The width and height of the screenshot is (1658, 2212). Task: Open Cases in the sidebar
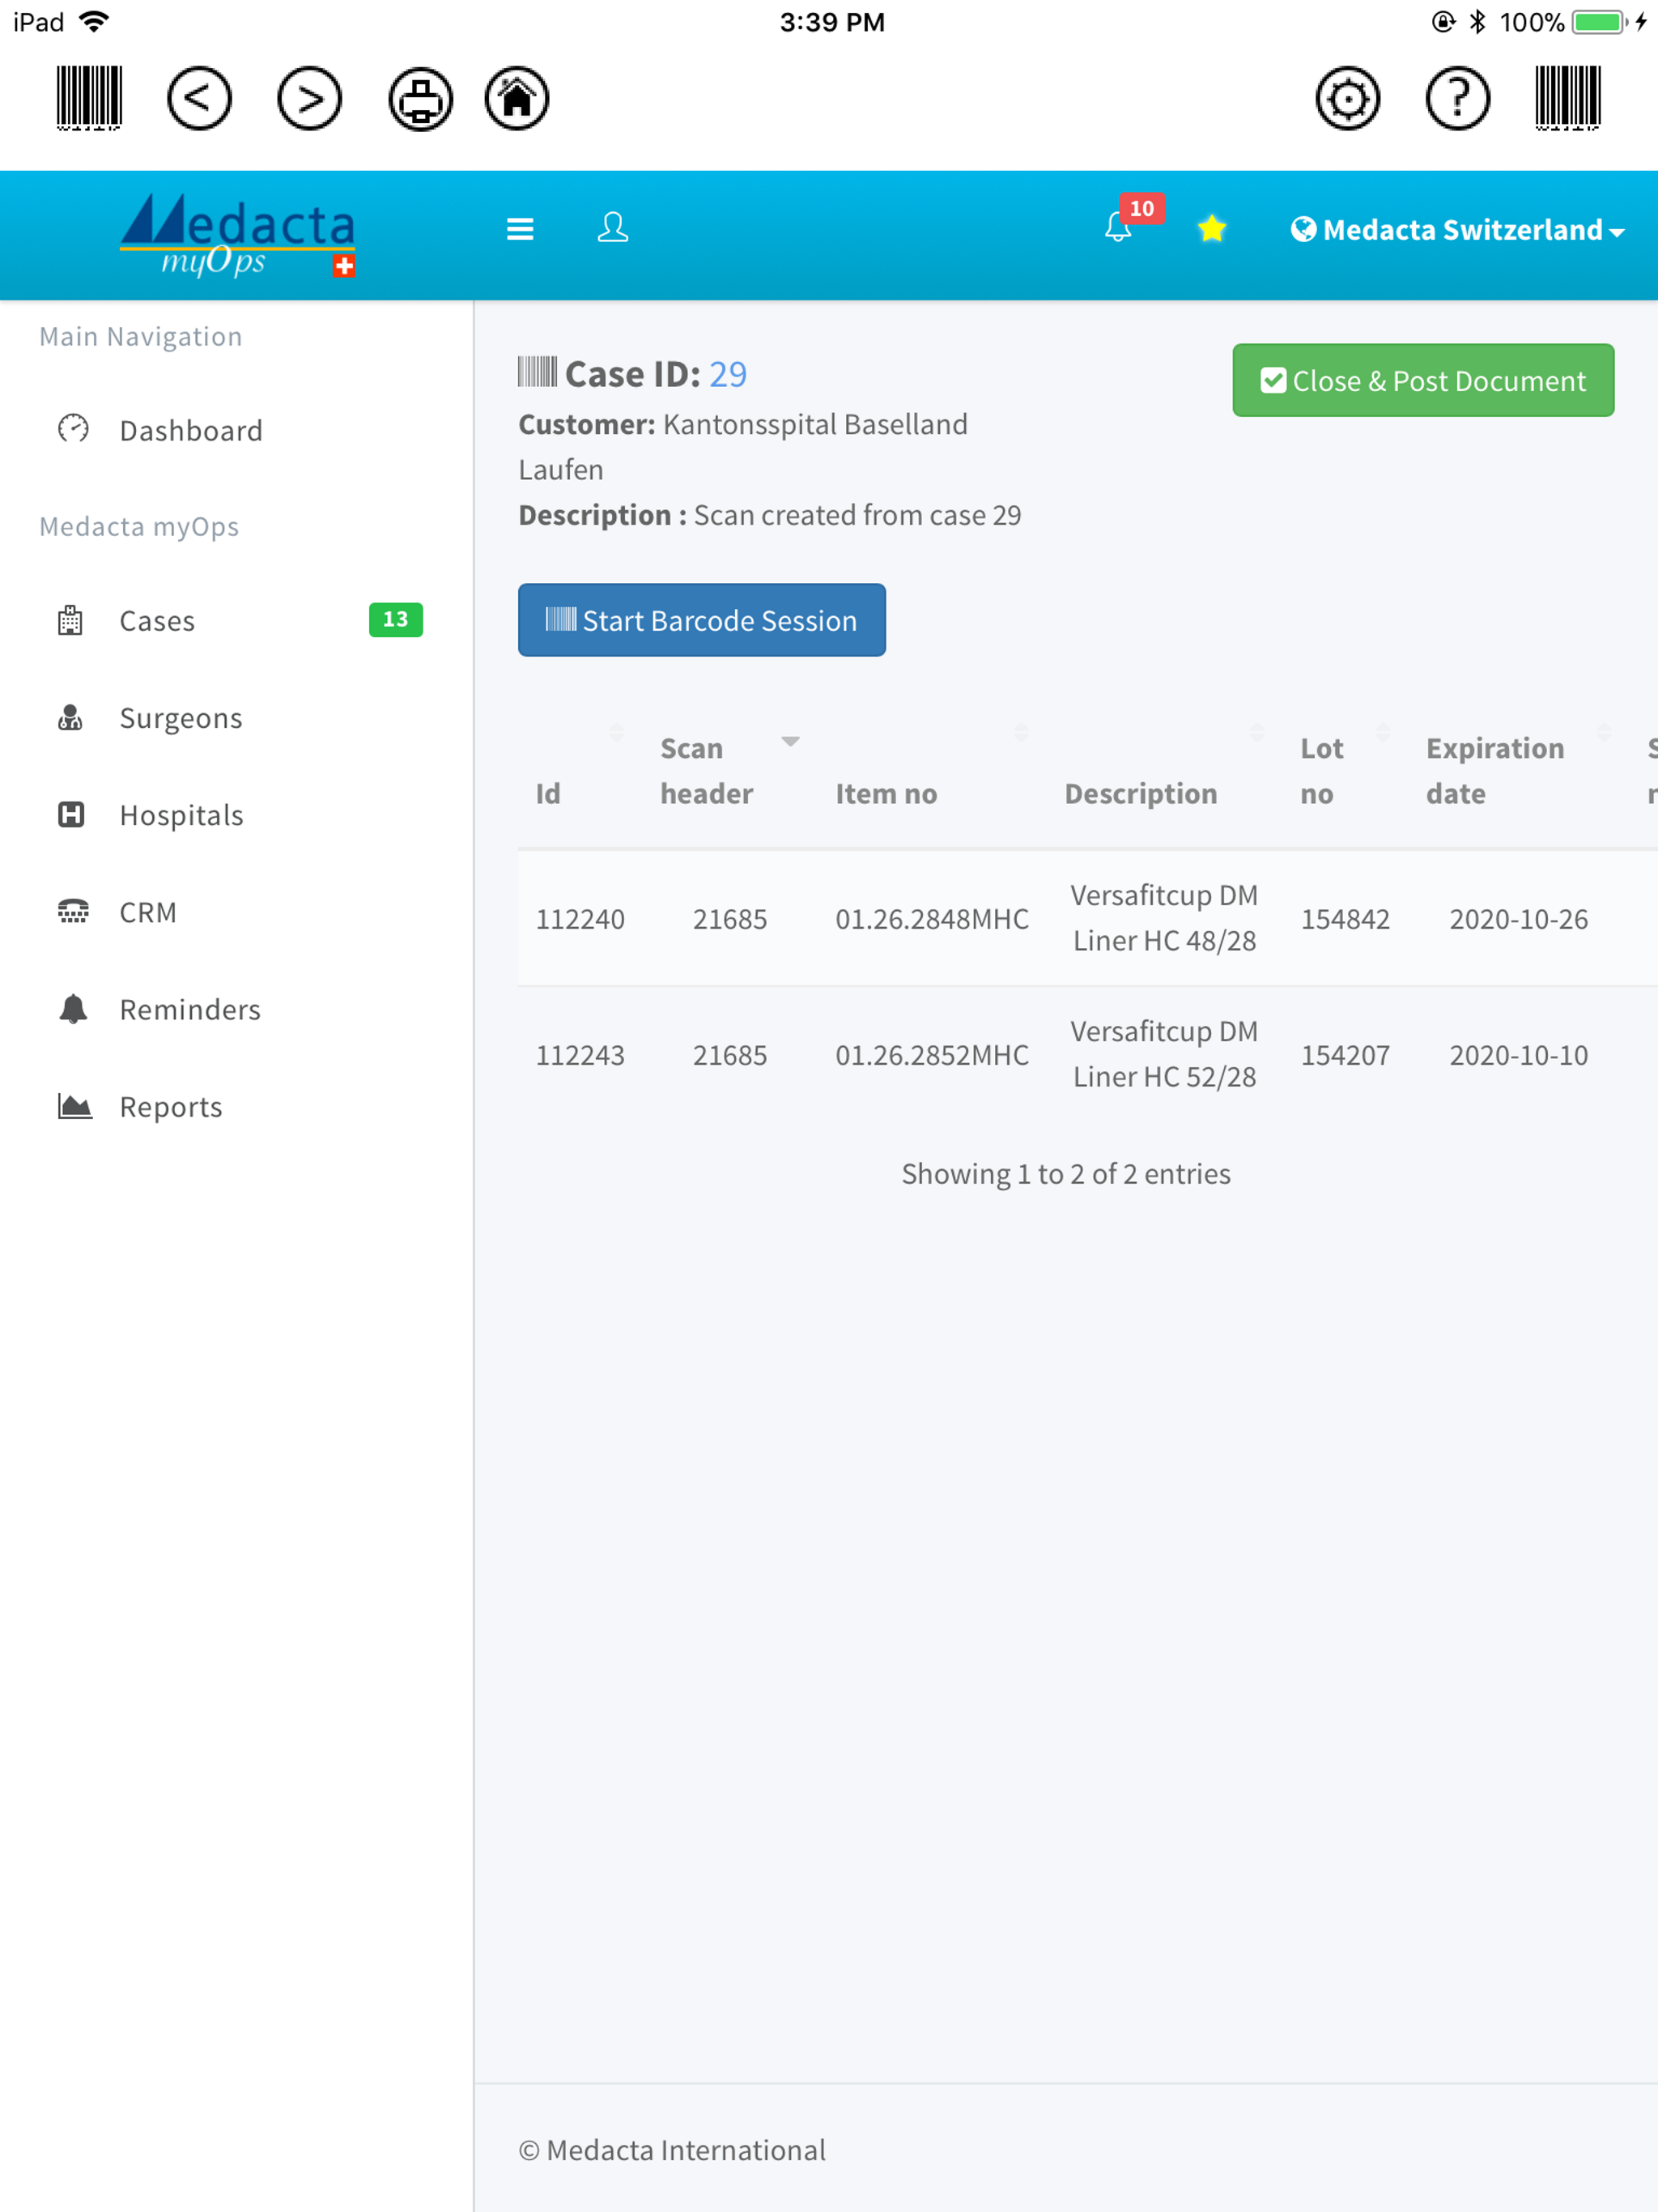coord(157,621)
